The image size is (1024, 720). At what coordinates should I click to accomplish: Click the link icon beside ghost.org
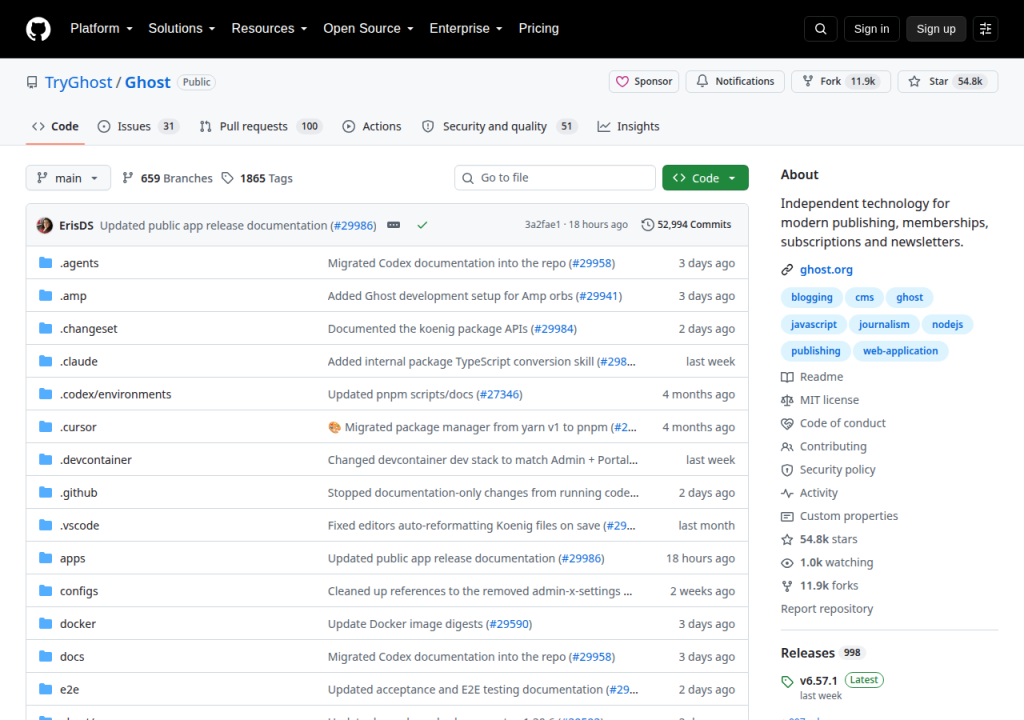coord(787,269)
